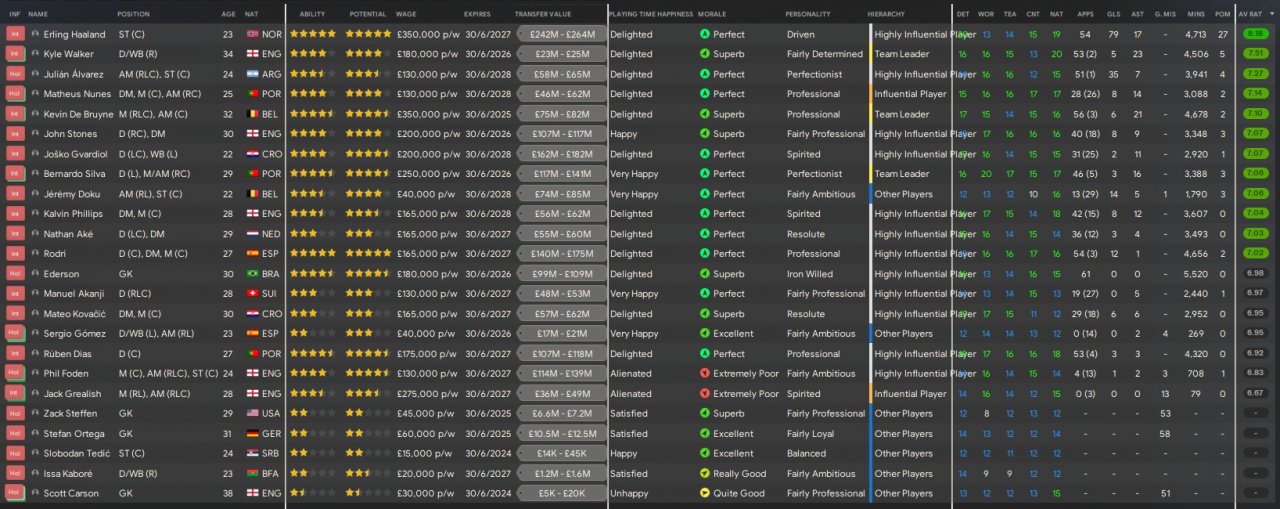Click the Perfect morale icon for Erling Haaland
1280x509 pixels.
point(704,34)
